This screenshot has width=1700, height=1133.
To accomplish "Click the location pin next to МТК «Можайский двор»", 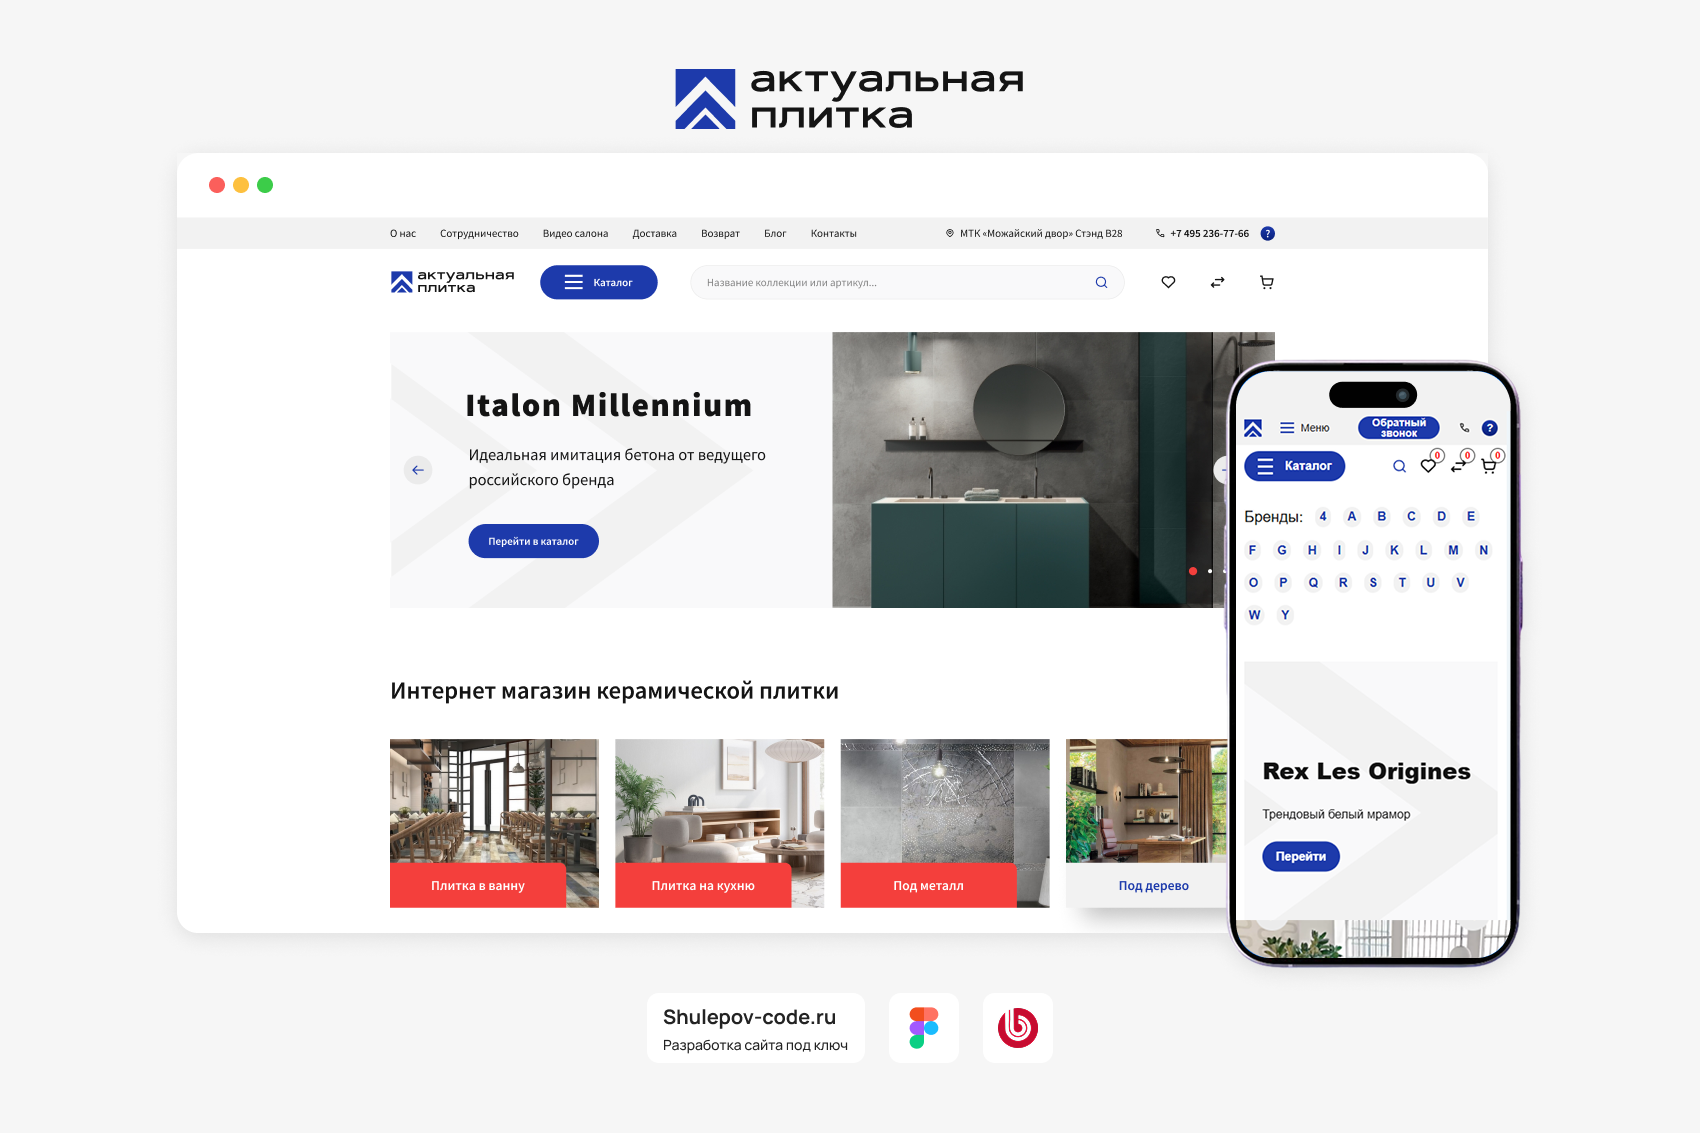I will pyautogui.click(x=950, y=234).
